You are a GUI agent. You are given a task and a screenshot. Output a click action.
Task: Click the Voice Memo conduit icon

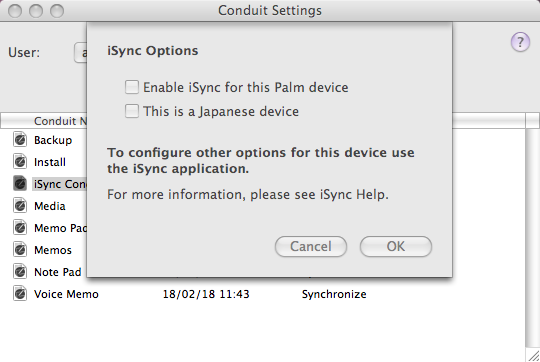pyautogui.click(x=20, y=294)
